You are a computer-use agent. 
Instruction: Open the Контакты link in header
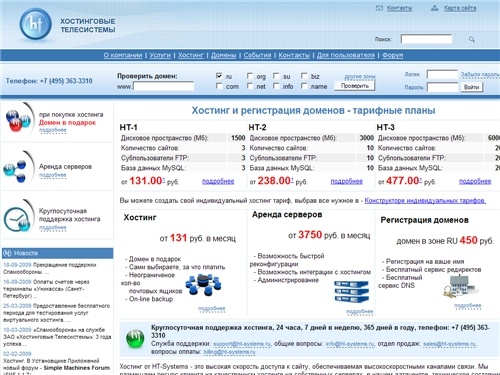click(399, 8)
